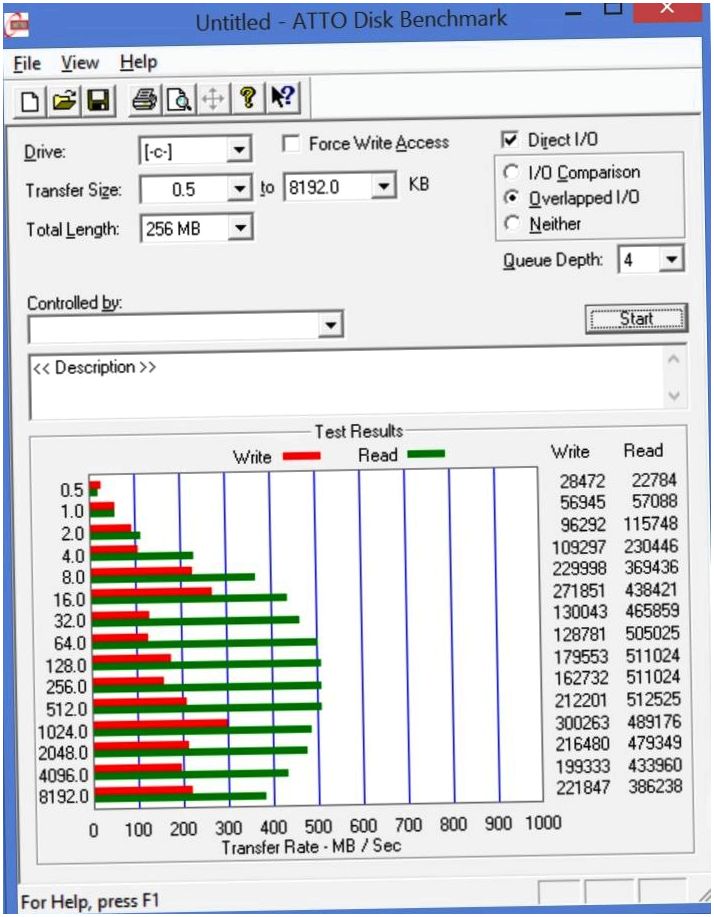
Task: Uncheck the Direct I/O checkbox
Action: click(x=510, y=140)
